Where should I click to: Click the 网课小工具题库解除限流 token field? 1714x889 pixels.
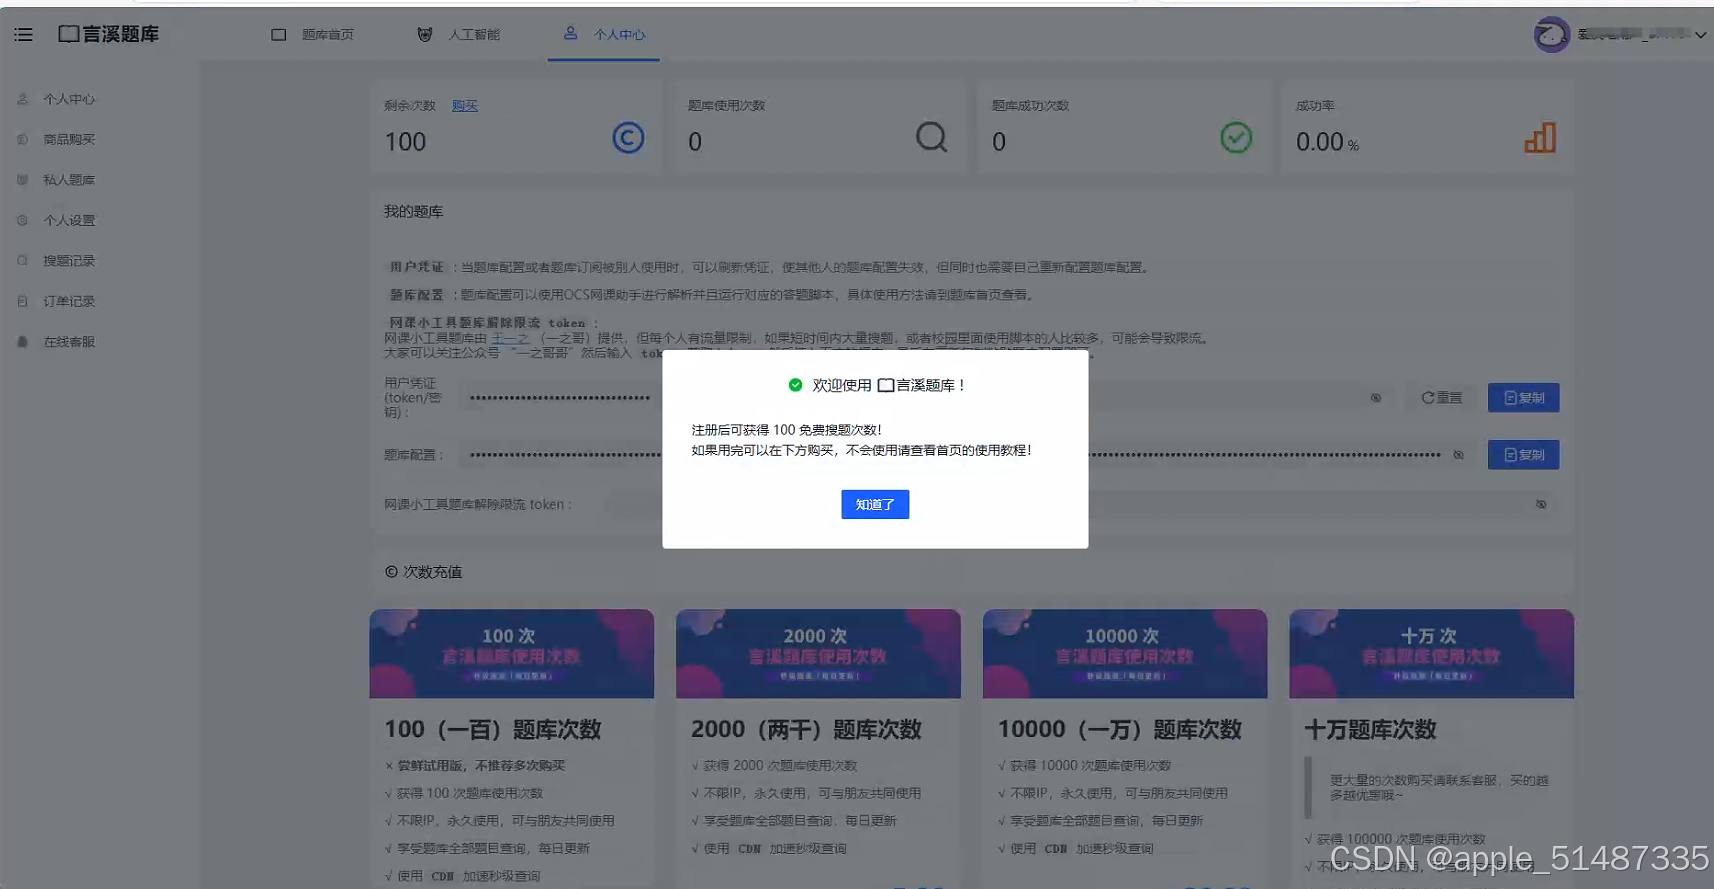[1081, 505]
